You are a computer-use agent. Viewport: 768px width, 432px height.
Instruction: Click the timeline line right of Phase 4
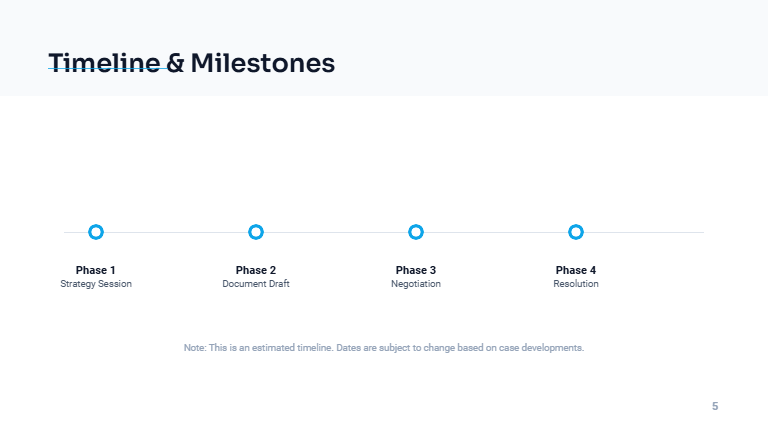645,232
